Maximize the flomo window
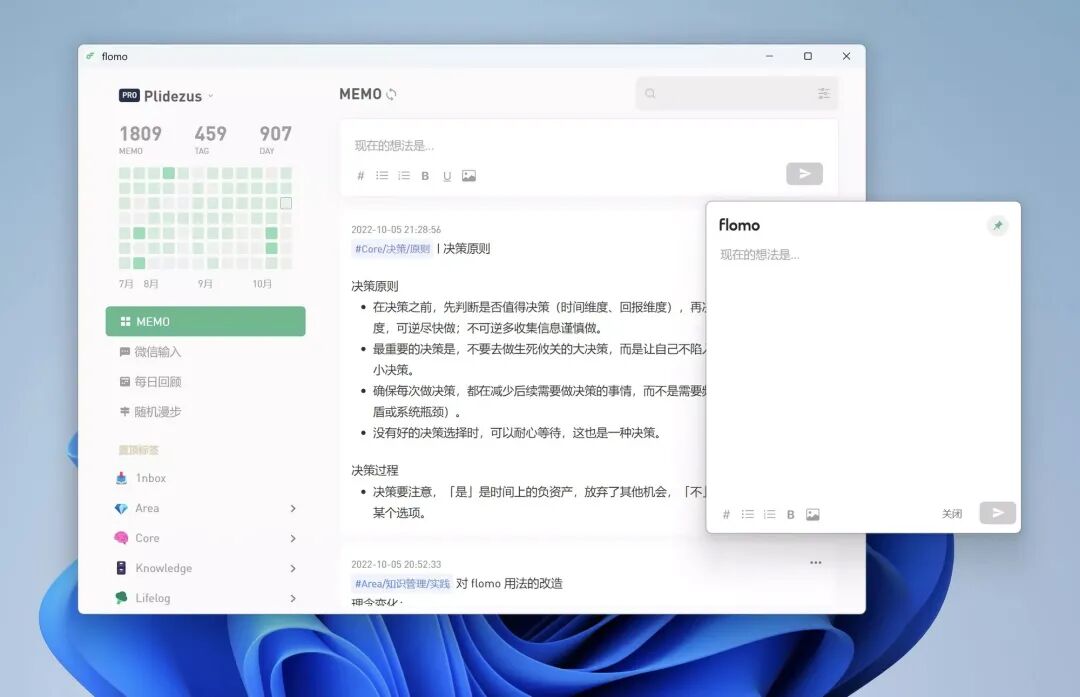Image resolution: width=1080 pixels, height=697 pixels. coord(808,56)
